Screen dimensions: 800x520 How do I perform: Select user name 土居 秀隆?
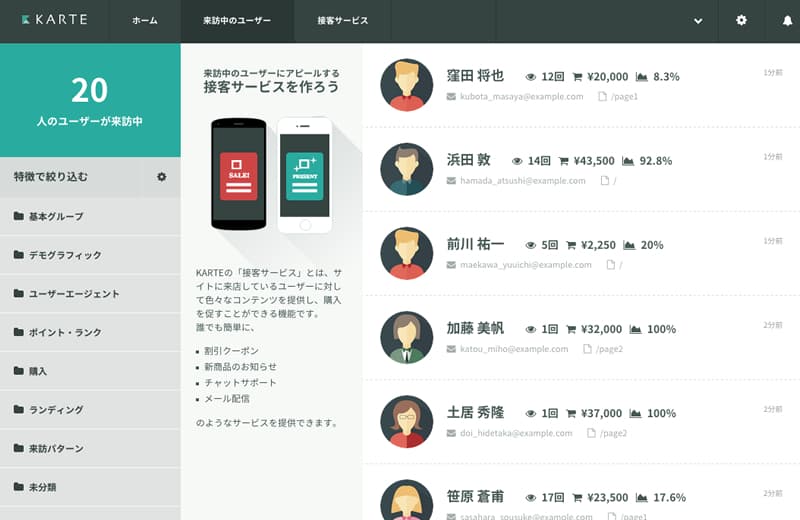(x=476, y=412)
